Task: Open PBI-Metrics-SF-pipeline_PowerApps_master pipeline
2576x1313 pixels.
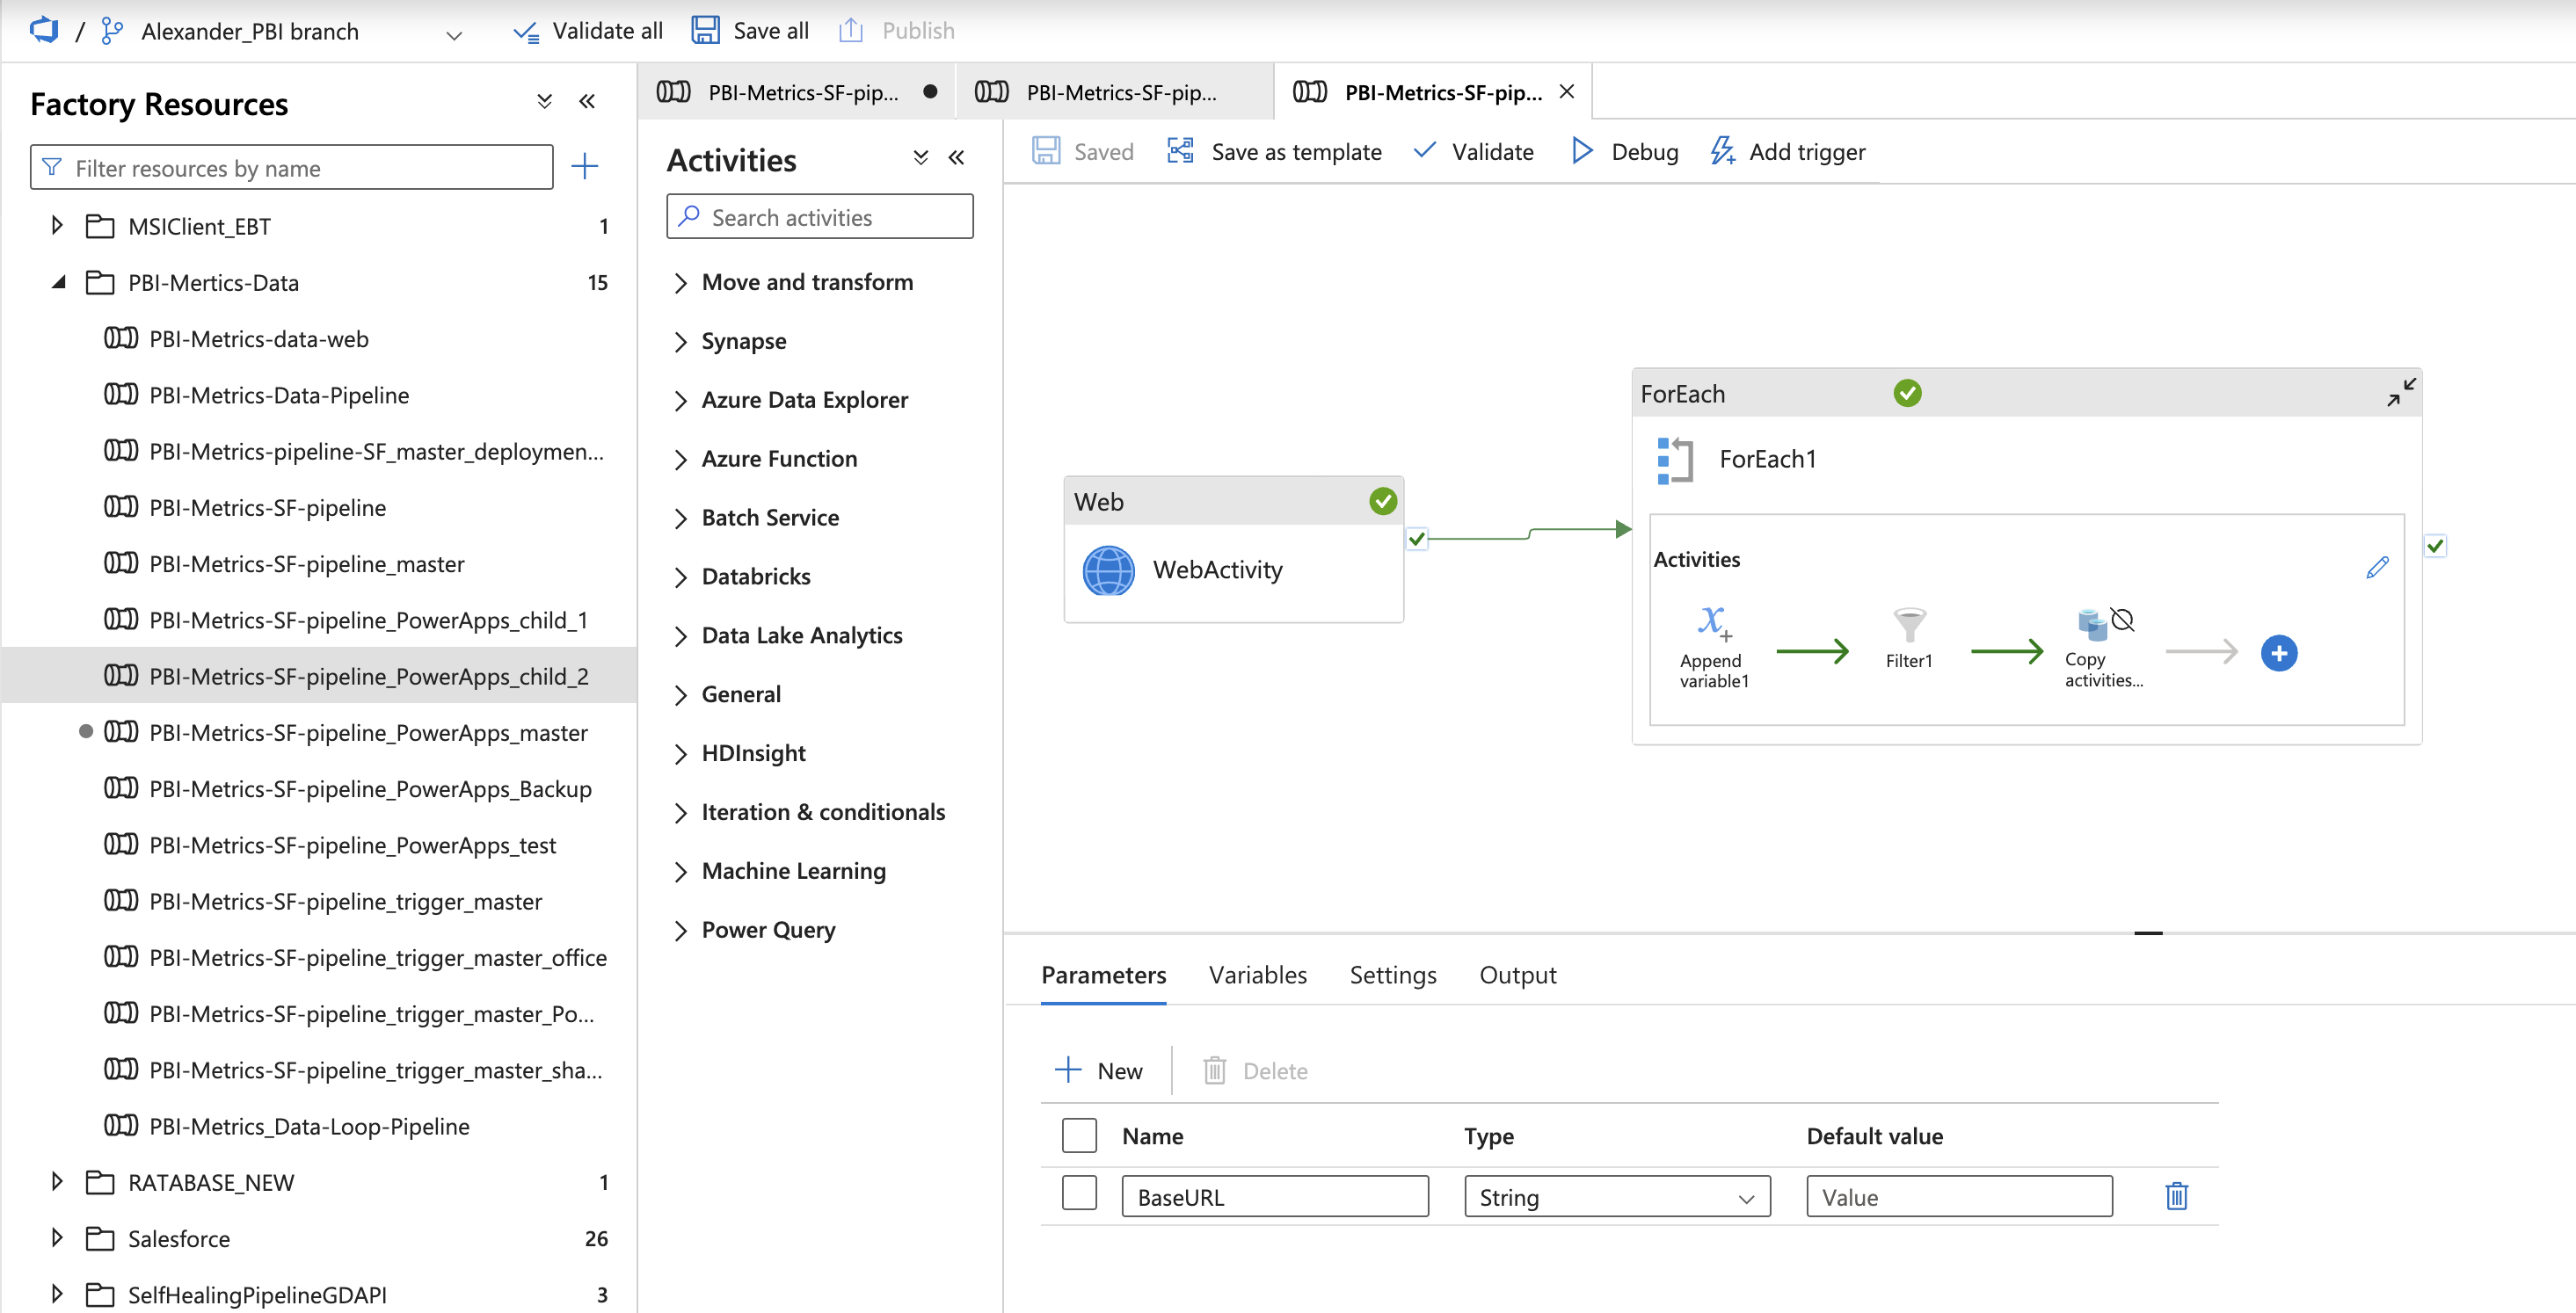Action: click(368, 732)
